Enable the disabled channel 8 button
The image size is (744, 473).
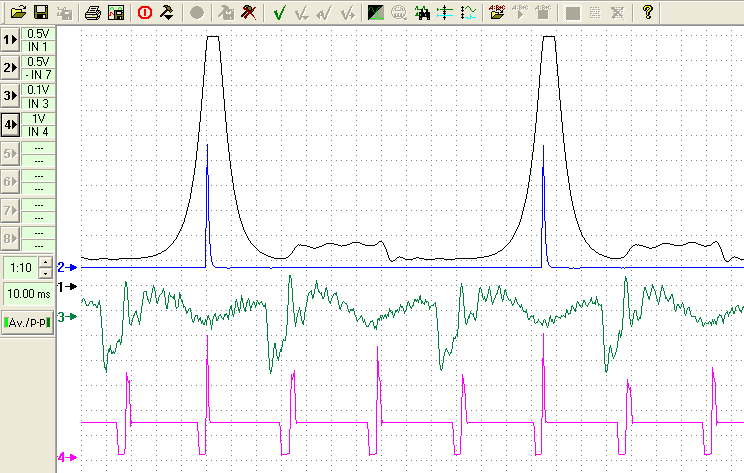coord(10,238)
